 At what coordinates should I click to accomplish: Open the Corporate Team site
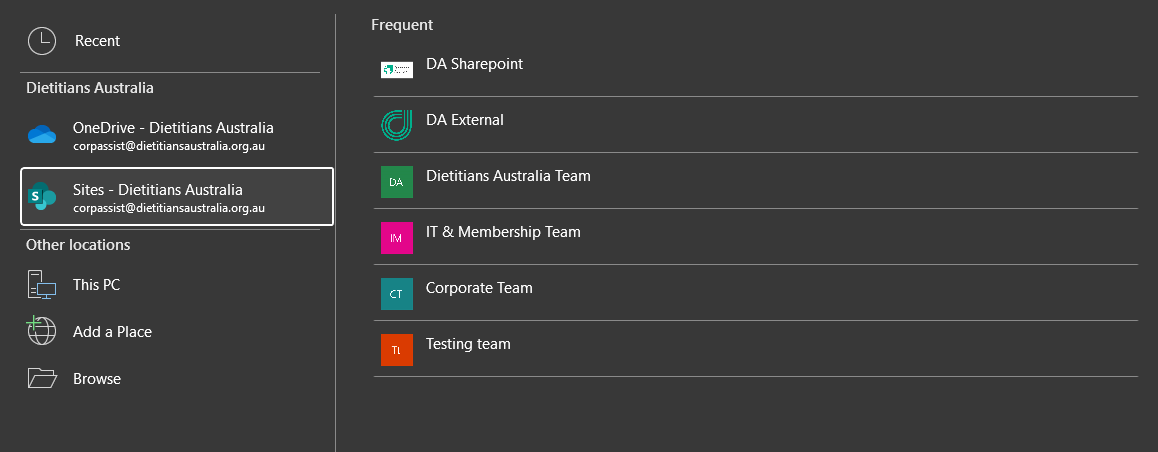point(479,288)
